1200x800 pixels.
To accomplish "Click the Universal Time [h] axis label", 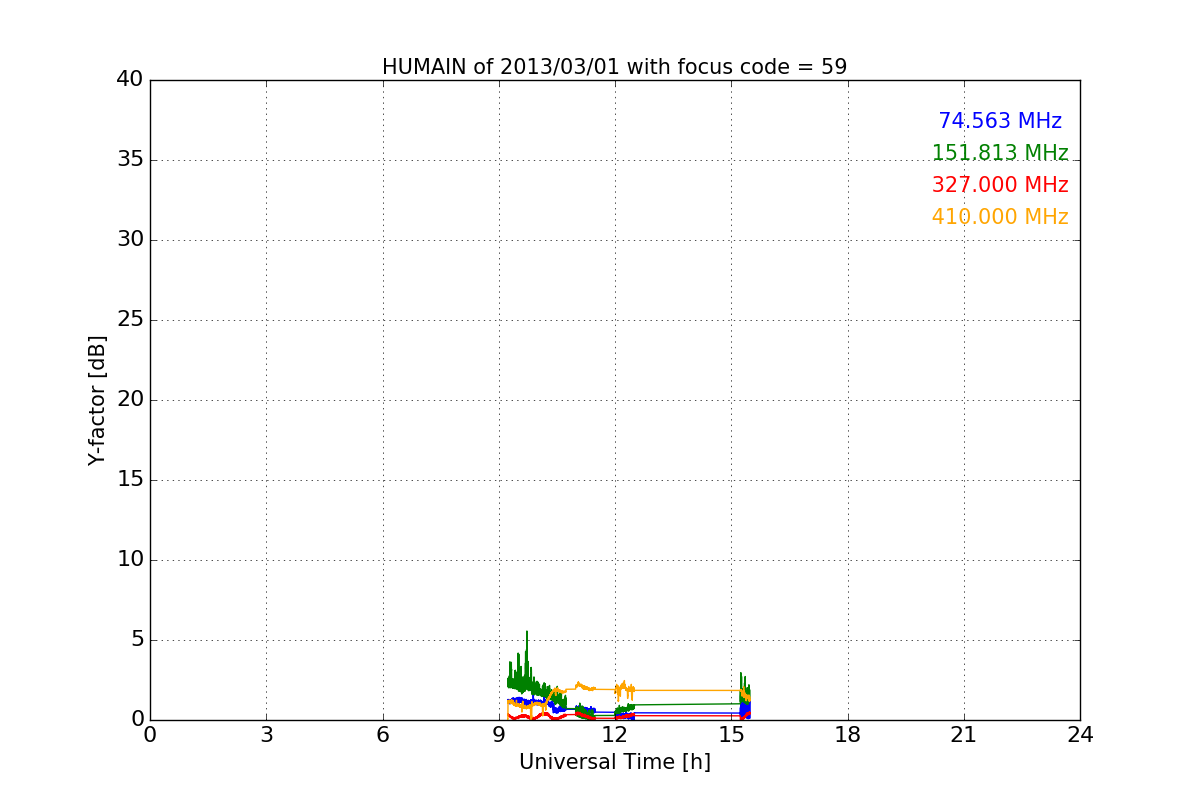I will coord(615,762).
